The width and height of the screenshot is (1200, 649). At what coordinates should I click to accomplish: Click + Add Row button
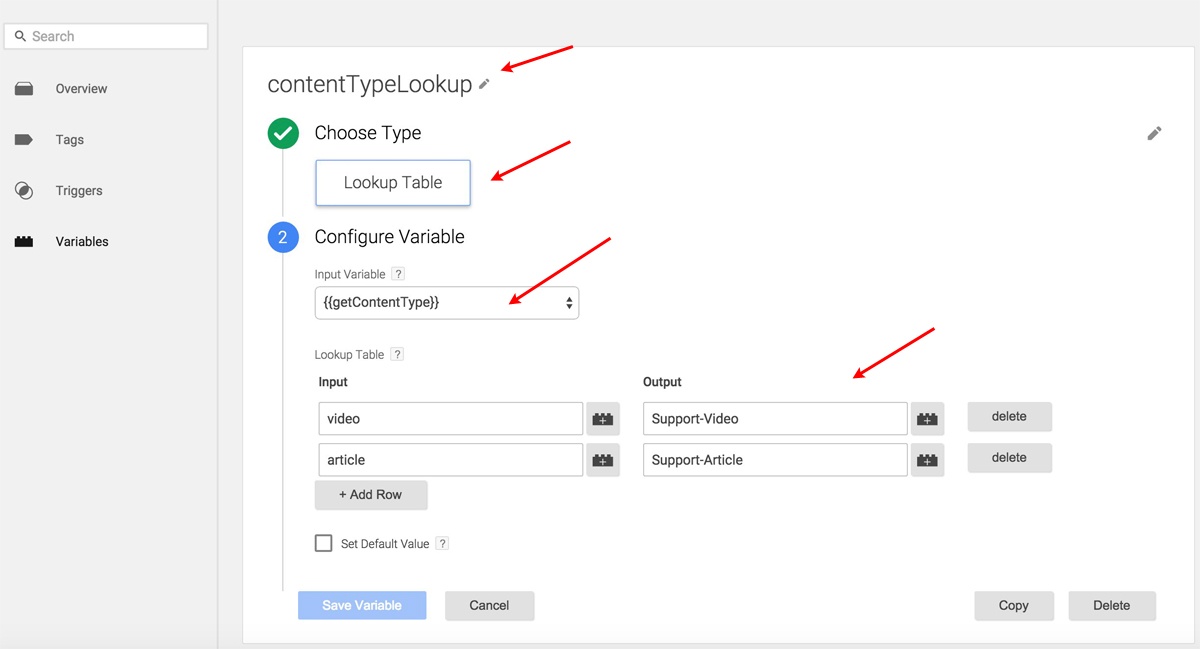click(371, 495)
